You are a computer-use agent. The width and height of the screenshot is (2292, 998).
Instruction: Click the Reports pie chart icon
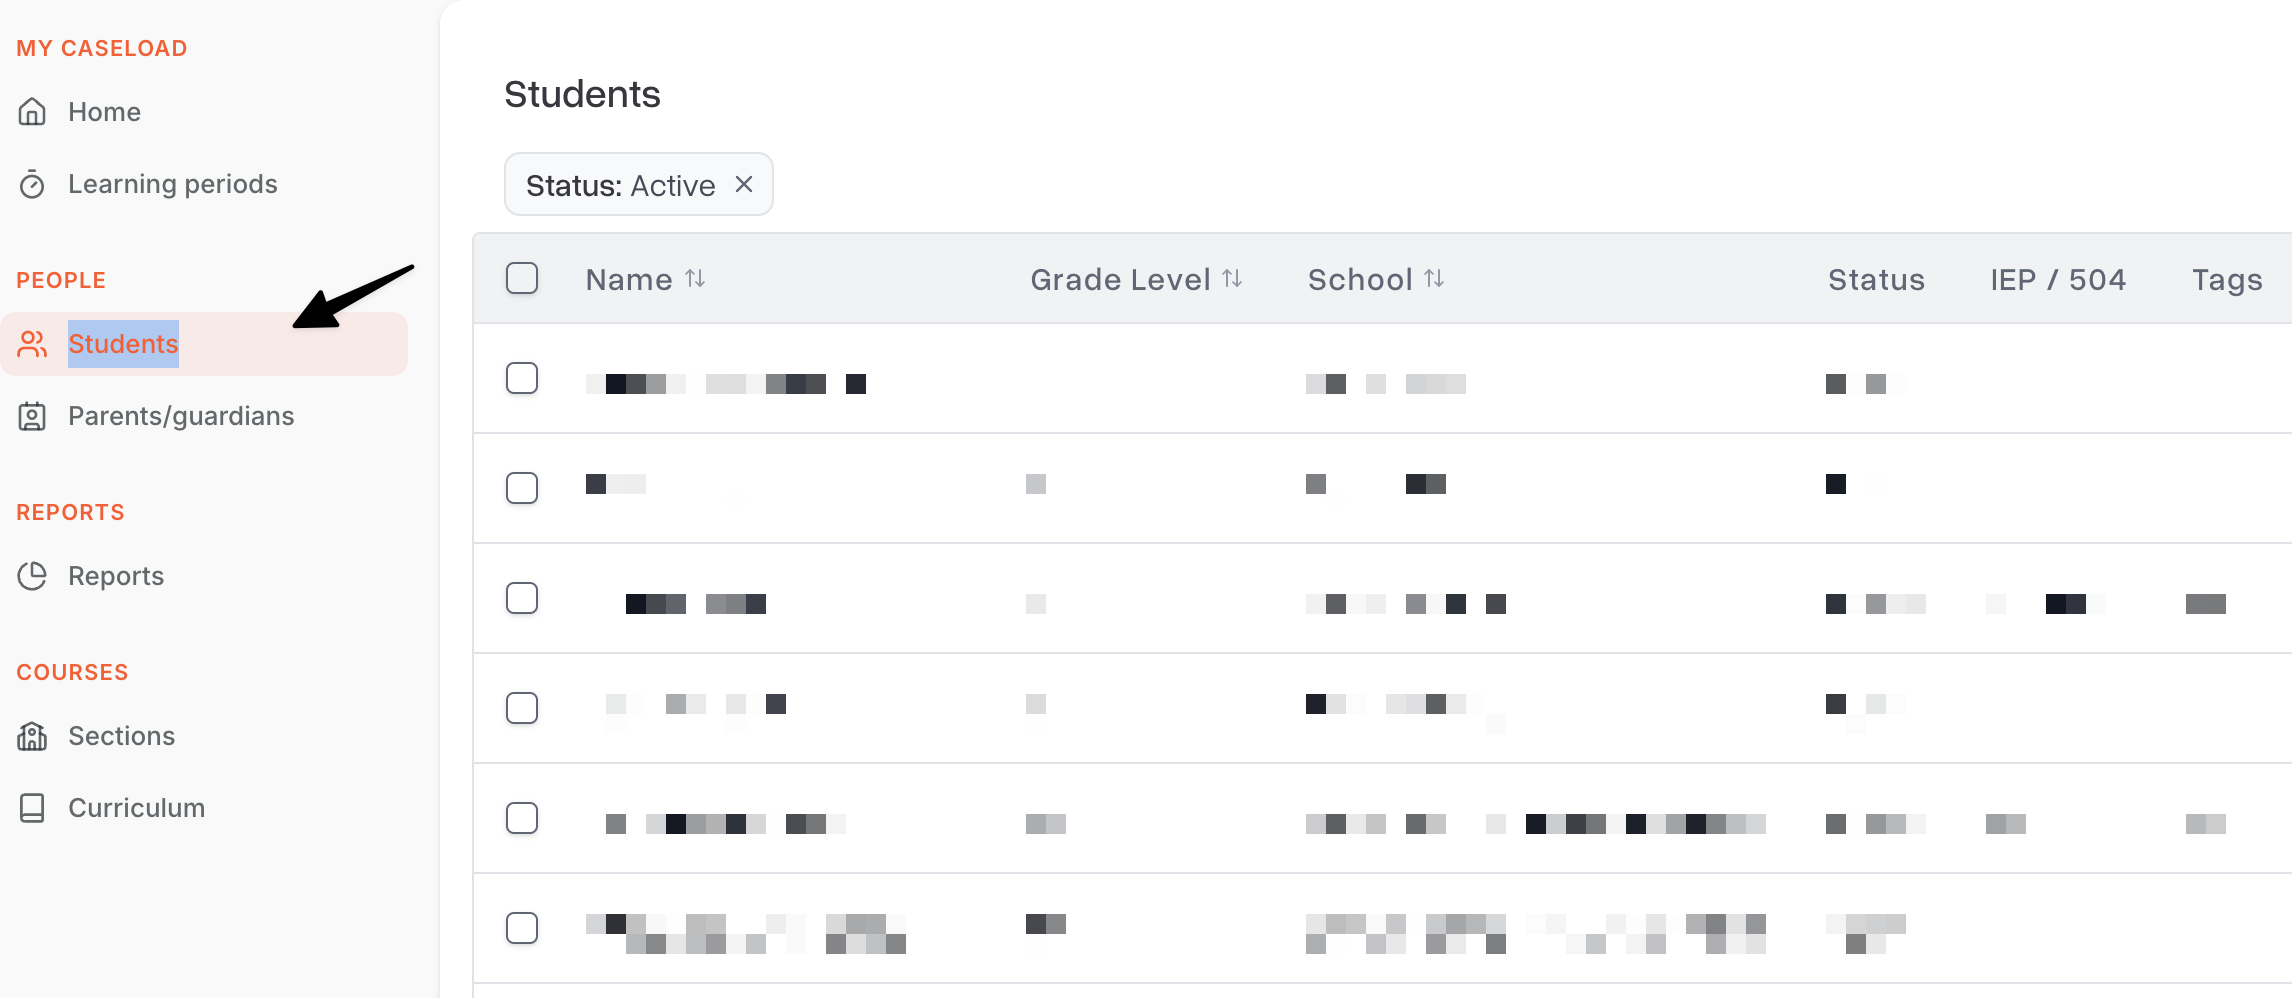(x=32, y=576)
